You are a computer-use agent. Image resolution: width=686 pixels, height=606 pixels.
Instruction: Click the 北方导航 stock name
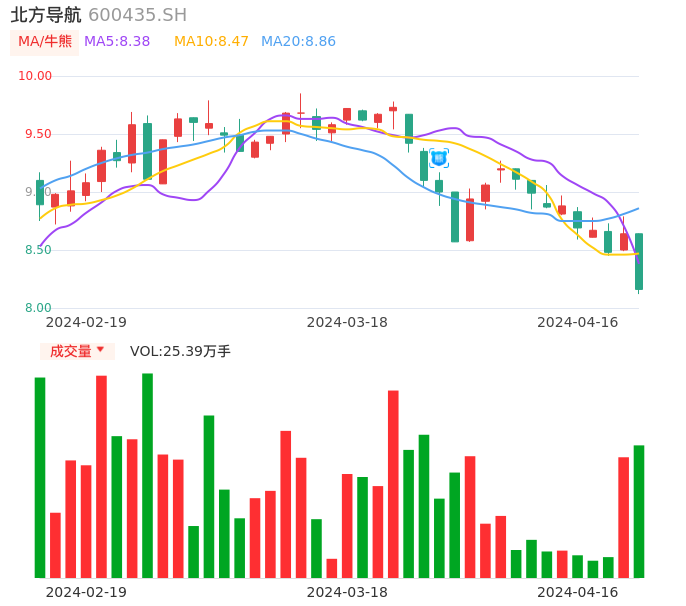click(46, 15)
